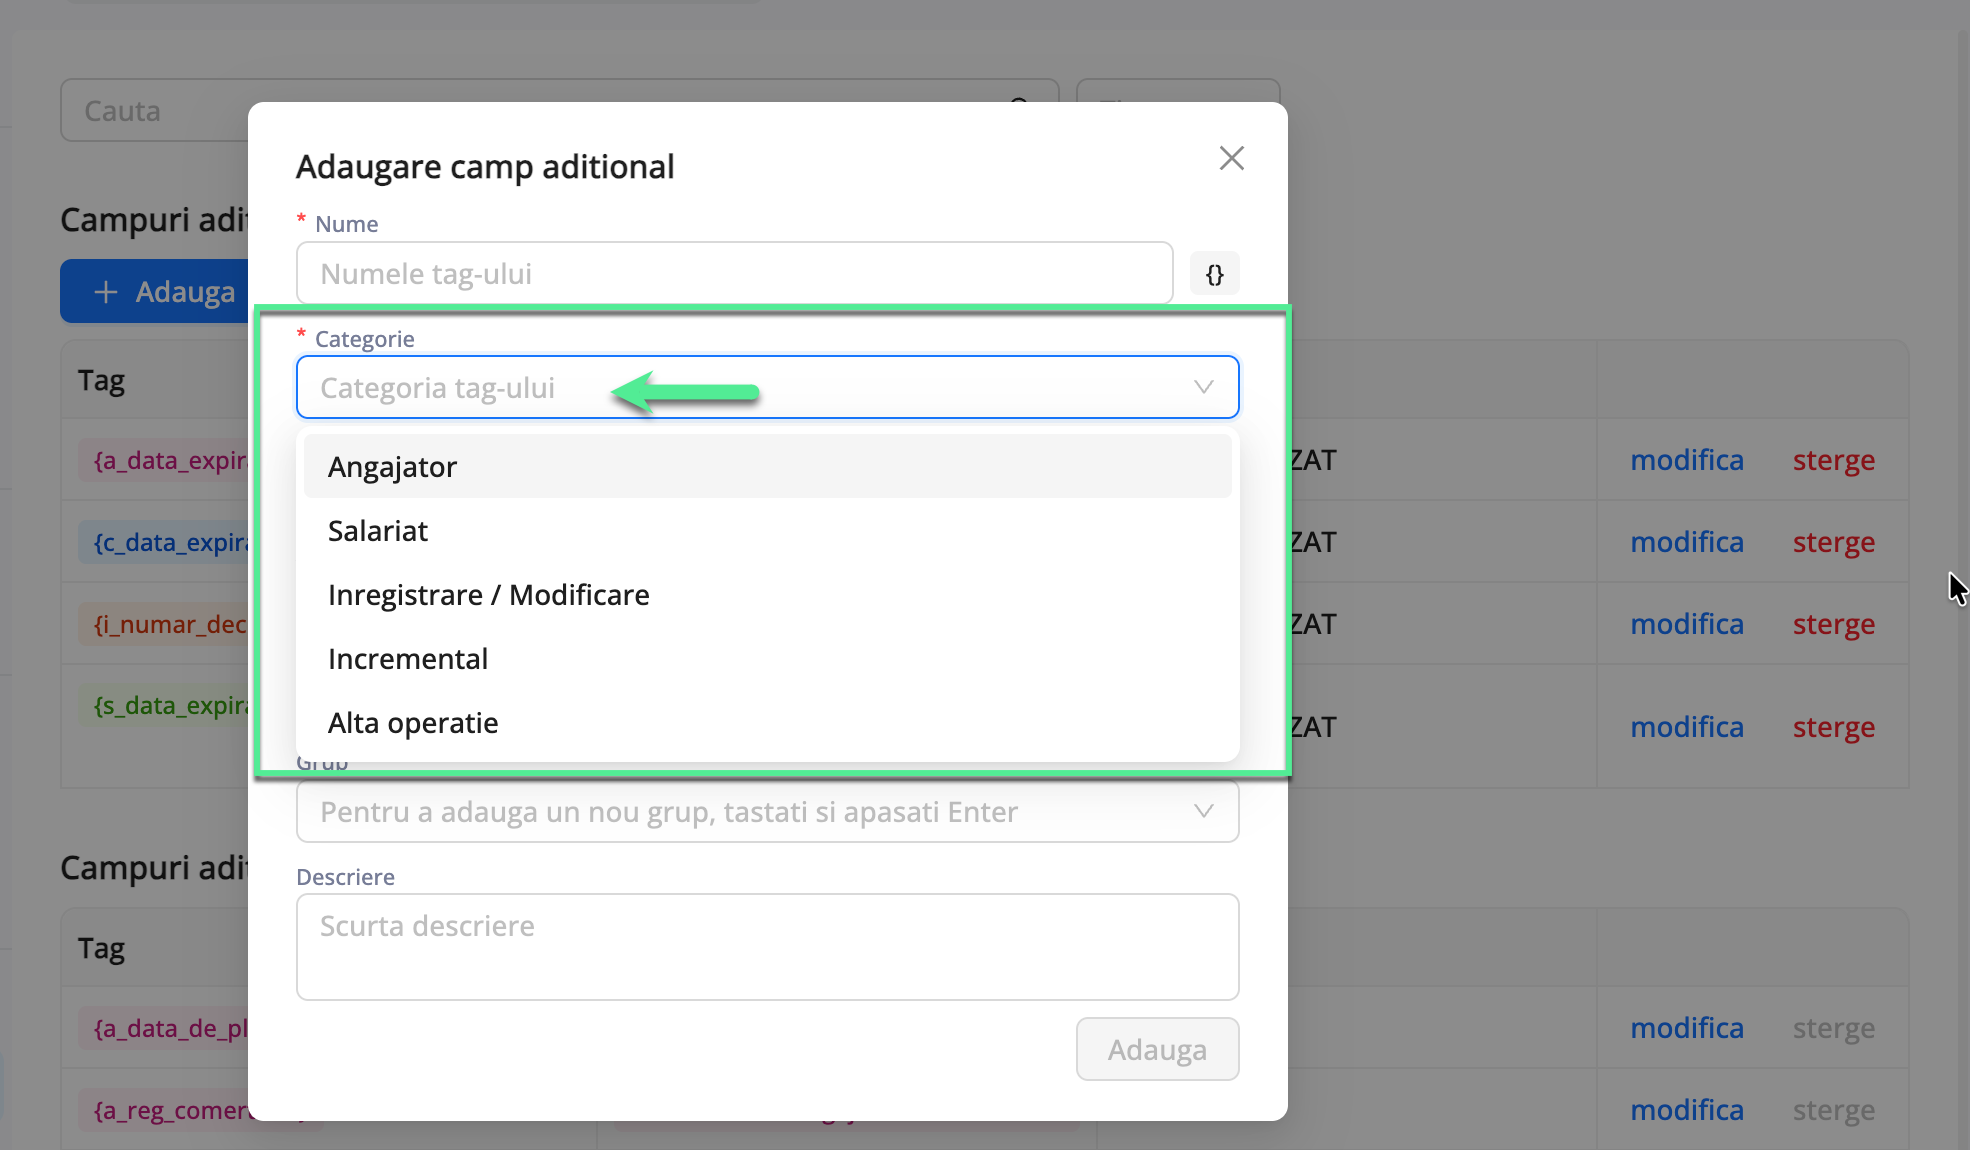Click the Adauga submit button in dialog
This screenshot has width=1970, height=1150.
[1157, 1049]
